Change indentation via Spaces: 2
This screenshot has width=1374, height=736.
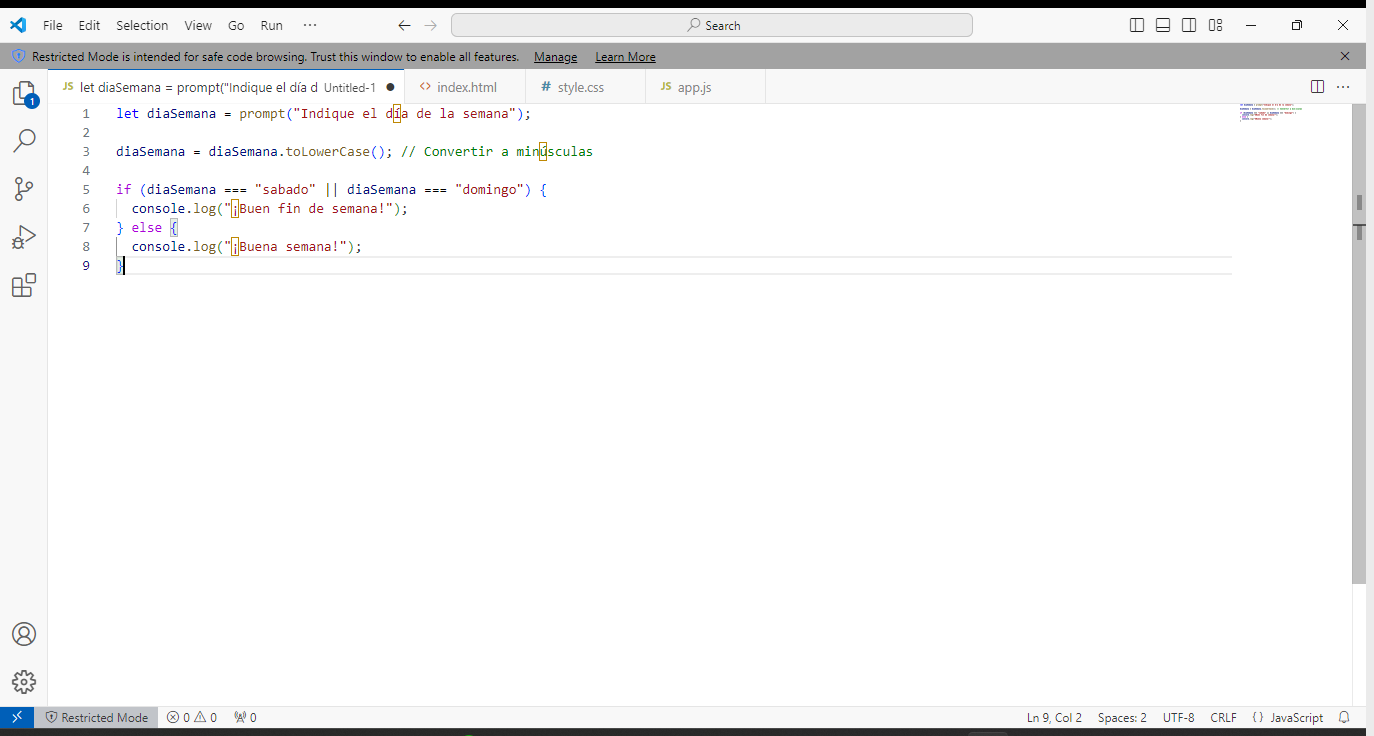[1122, 717]
